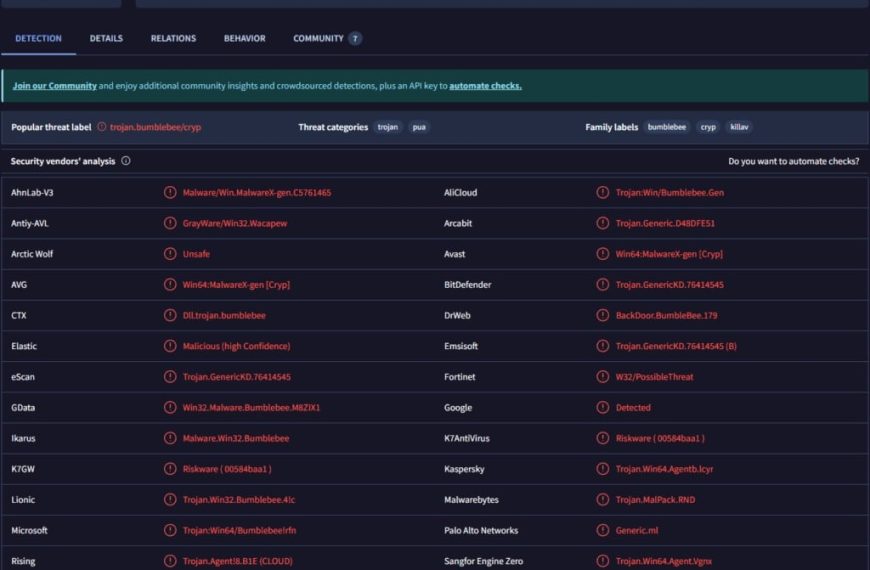Click the alert icon in Google row
The height and width of the screenshot is (570, 870).
(x=603, y=407)
